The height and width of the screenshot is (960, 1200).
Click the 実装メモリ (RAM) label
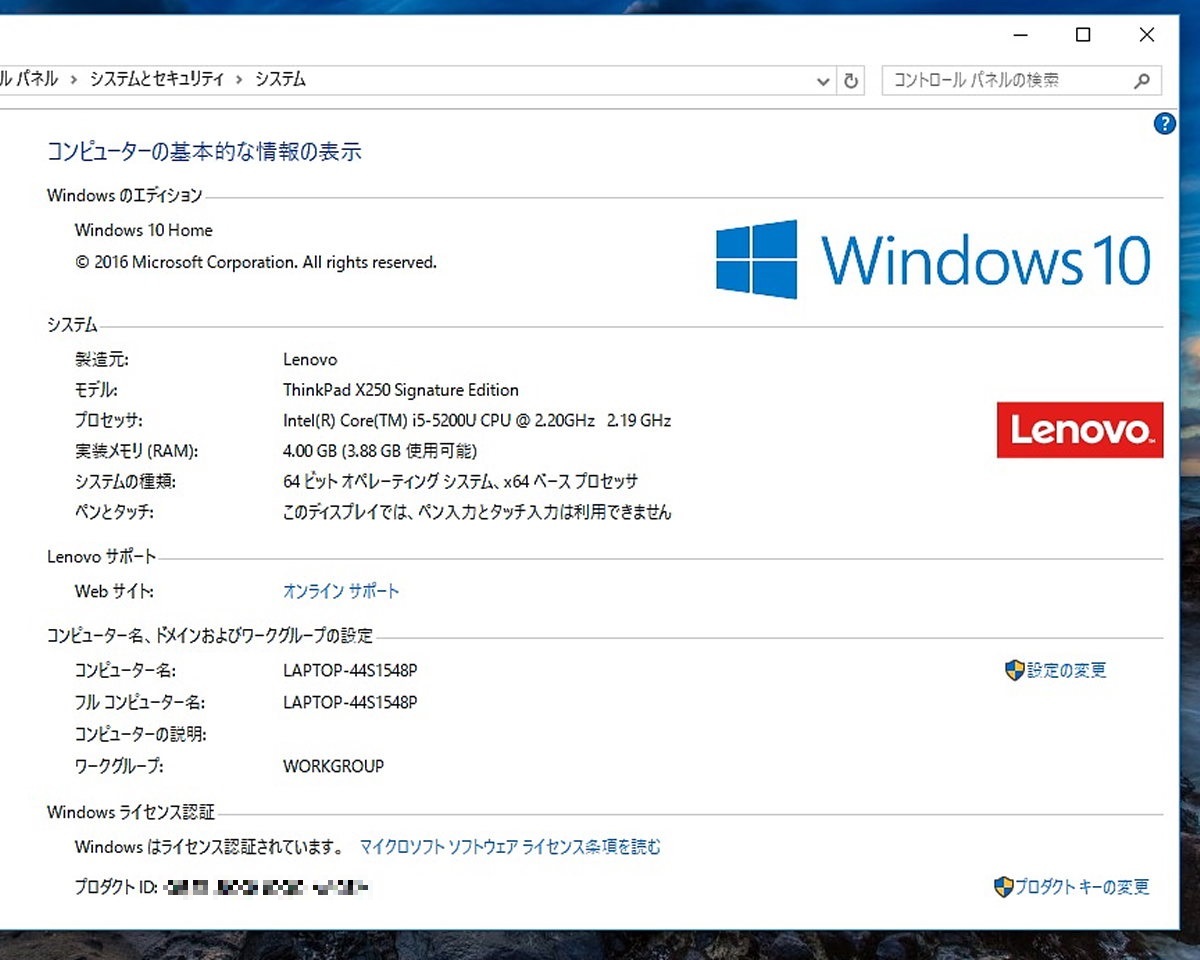point(136,451)
